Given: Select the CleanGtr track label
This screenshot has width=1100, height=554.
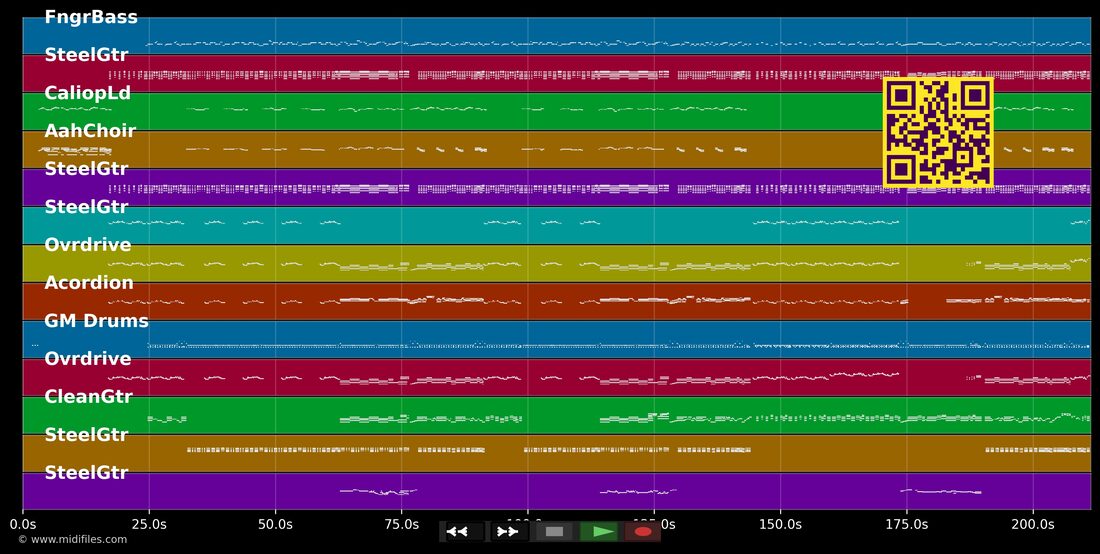Looking at the screenshot, I should point(88,396).
